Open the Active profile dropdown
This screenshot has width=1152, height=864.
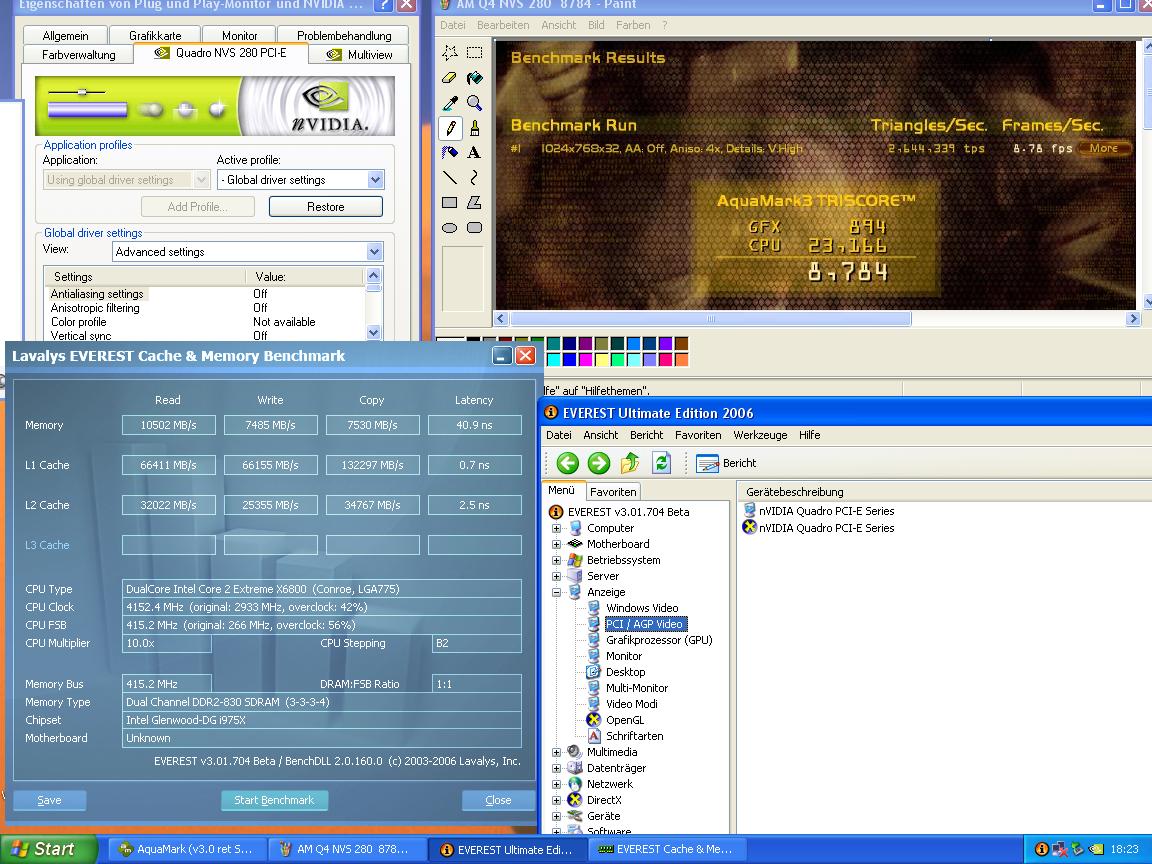coord(375,179)
